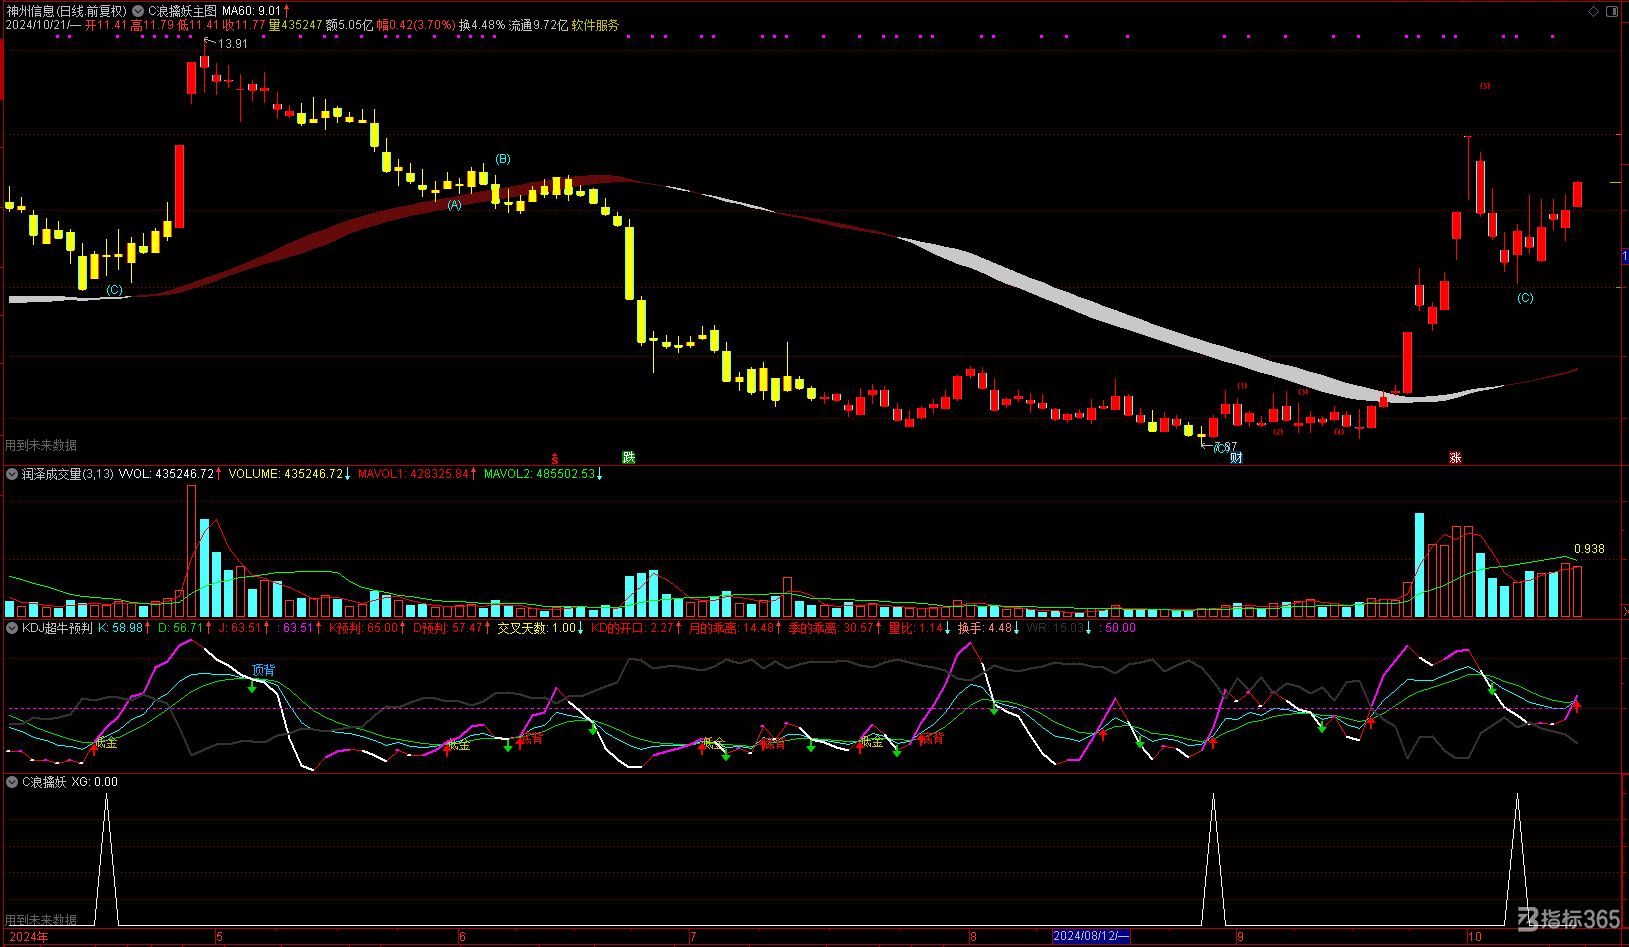Click the 13.91 high price label
Viewport: 1629px width, 947px height.
pyautogui.click(x=233, y=44)
